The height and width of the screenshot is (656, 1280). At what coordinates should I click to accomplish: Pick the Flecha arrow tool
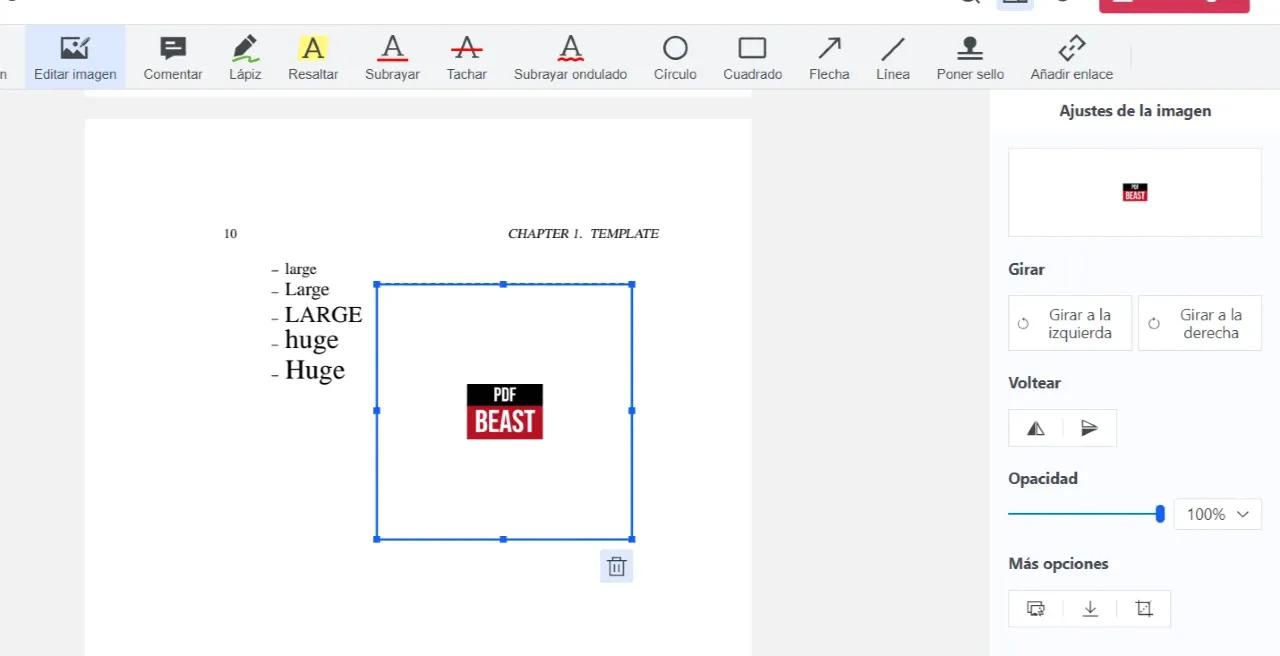(829, 58)
